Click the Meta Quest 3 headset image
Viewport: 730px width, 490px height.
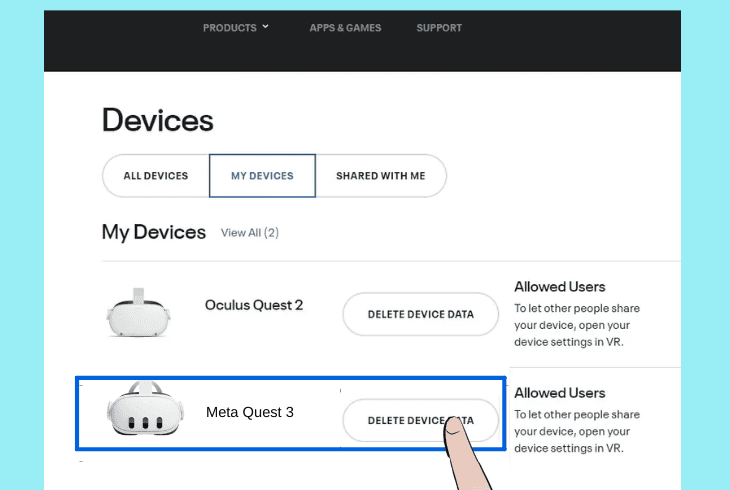point(145,408)
